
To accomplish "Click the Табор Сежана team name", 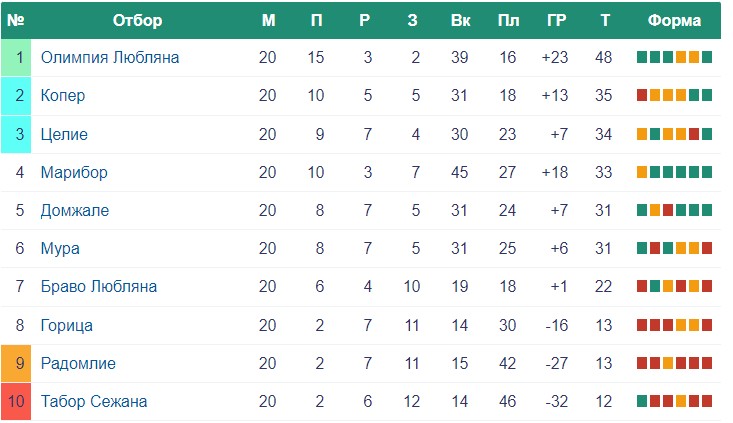I will click(x=94, y=401).
